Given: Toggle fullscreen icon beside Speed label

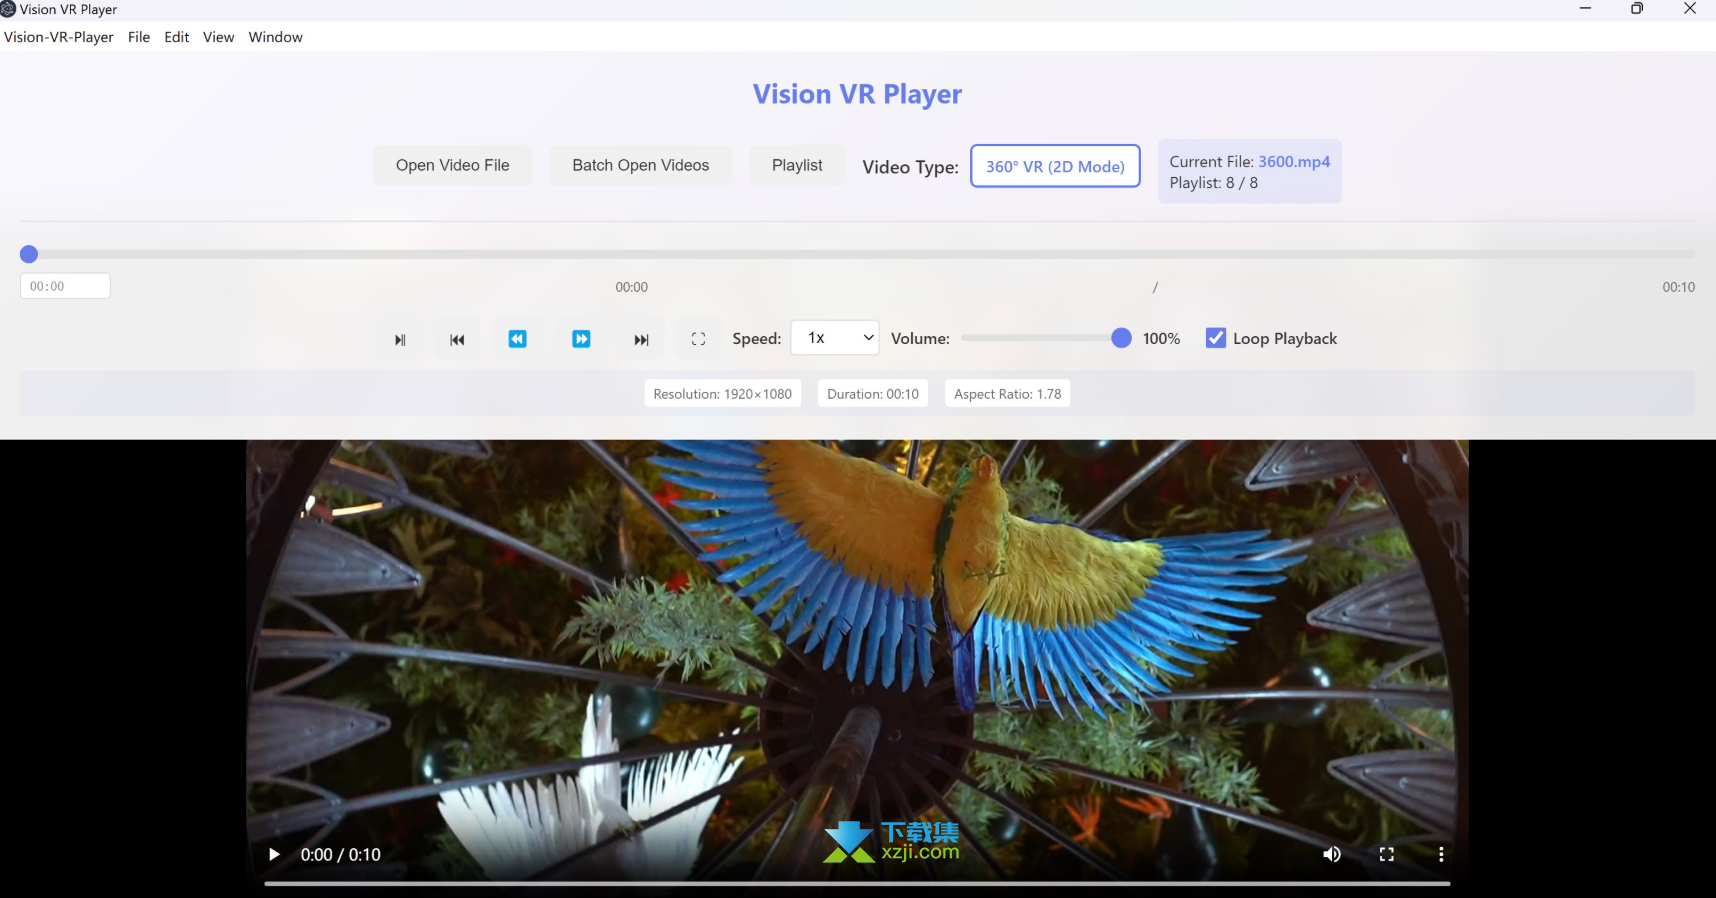Looking at the screenshot, I should point(699,339).
